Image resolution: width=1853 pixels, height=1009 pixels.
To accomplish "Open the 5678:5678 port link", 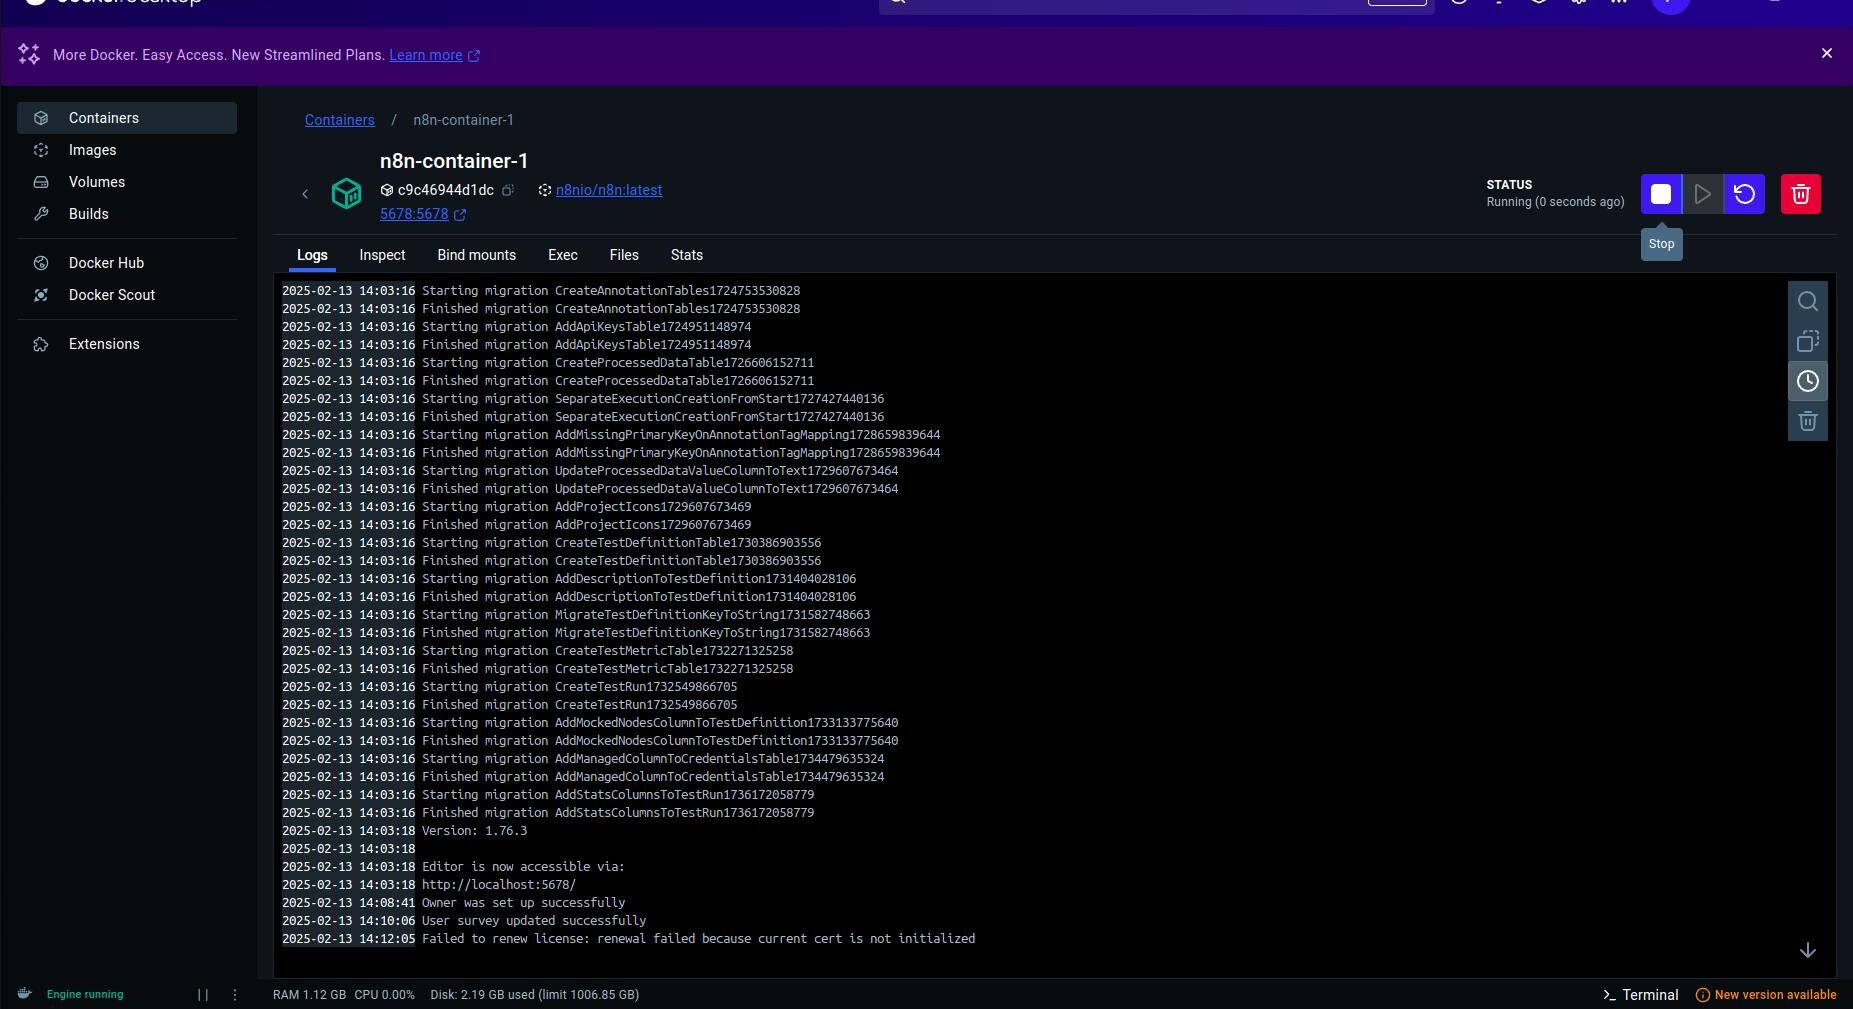I will [x=415, y=214].
